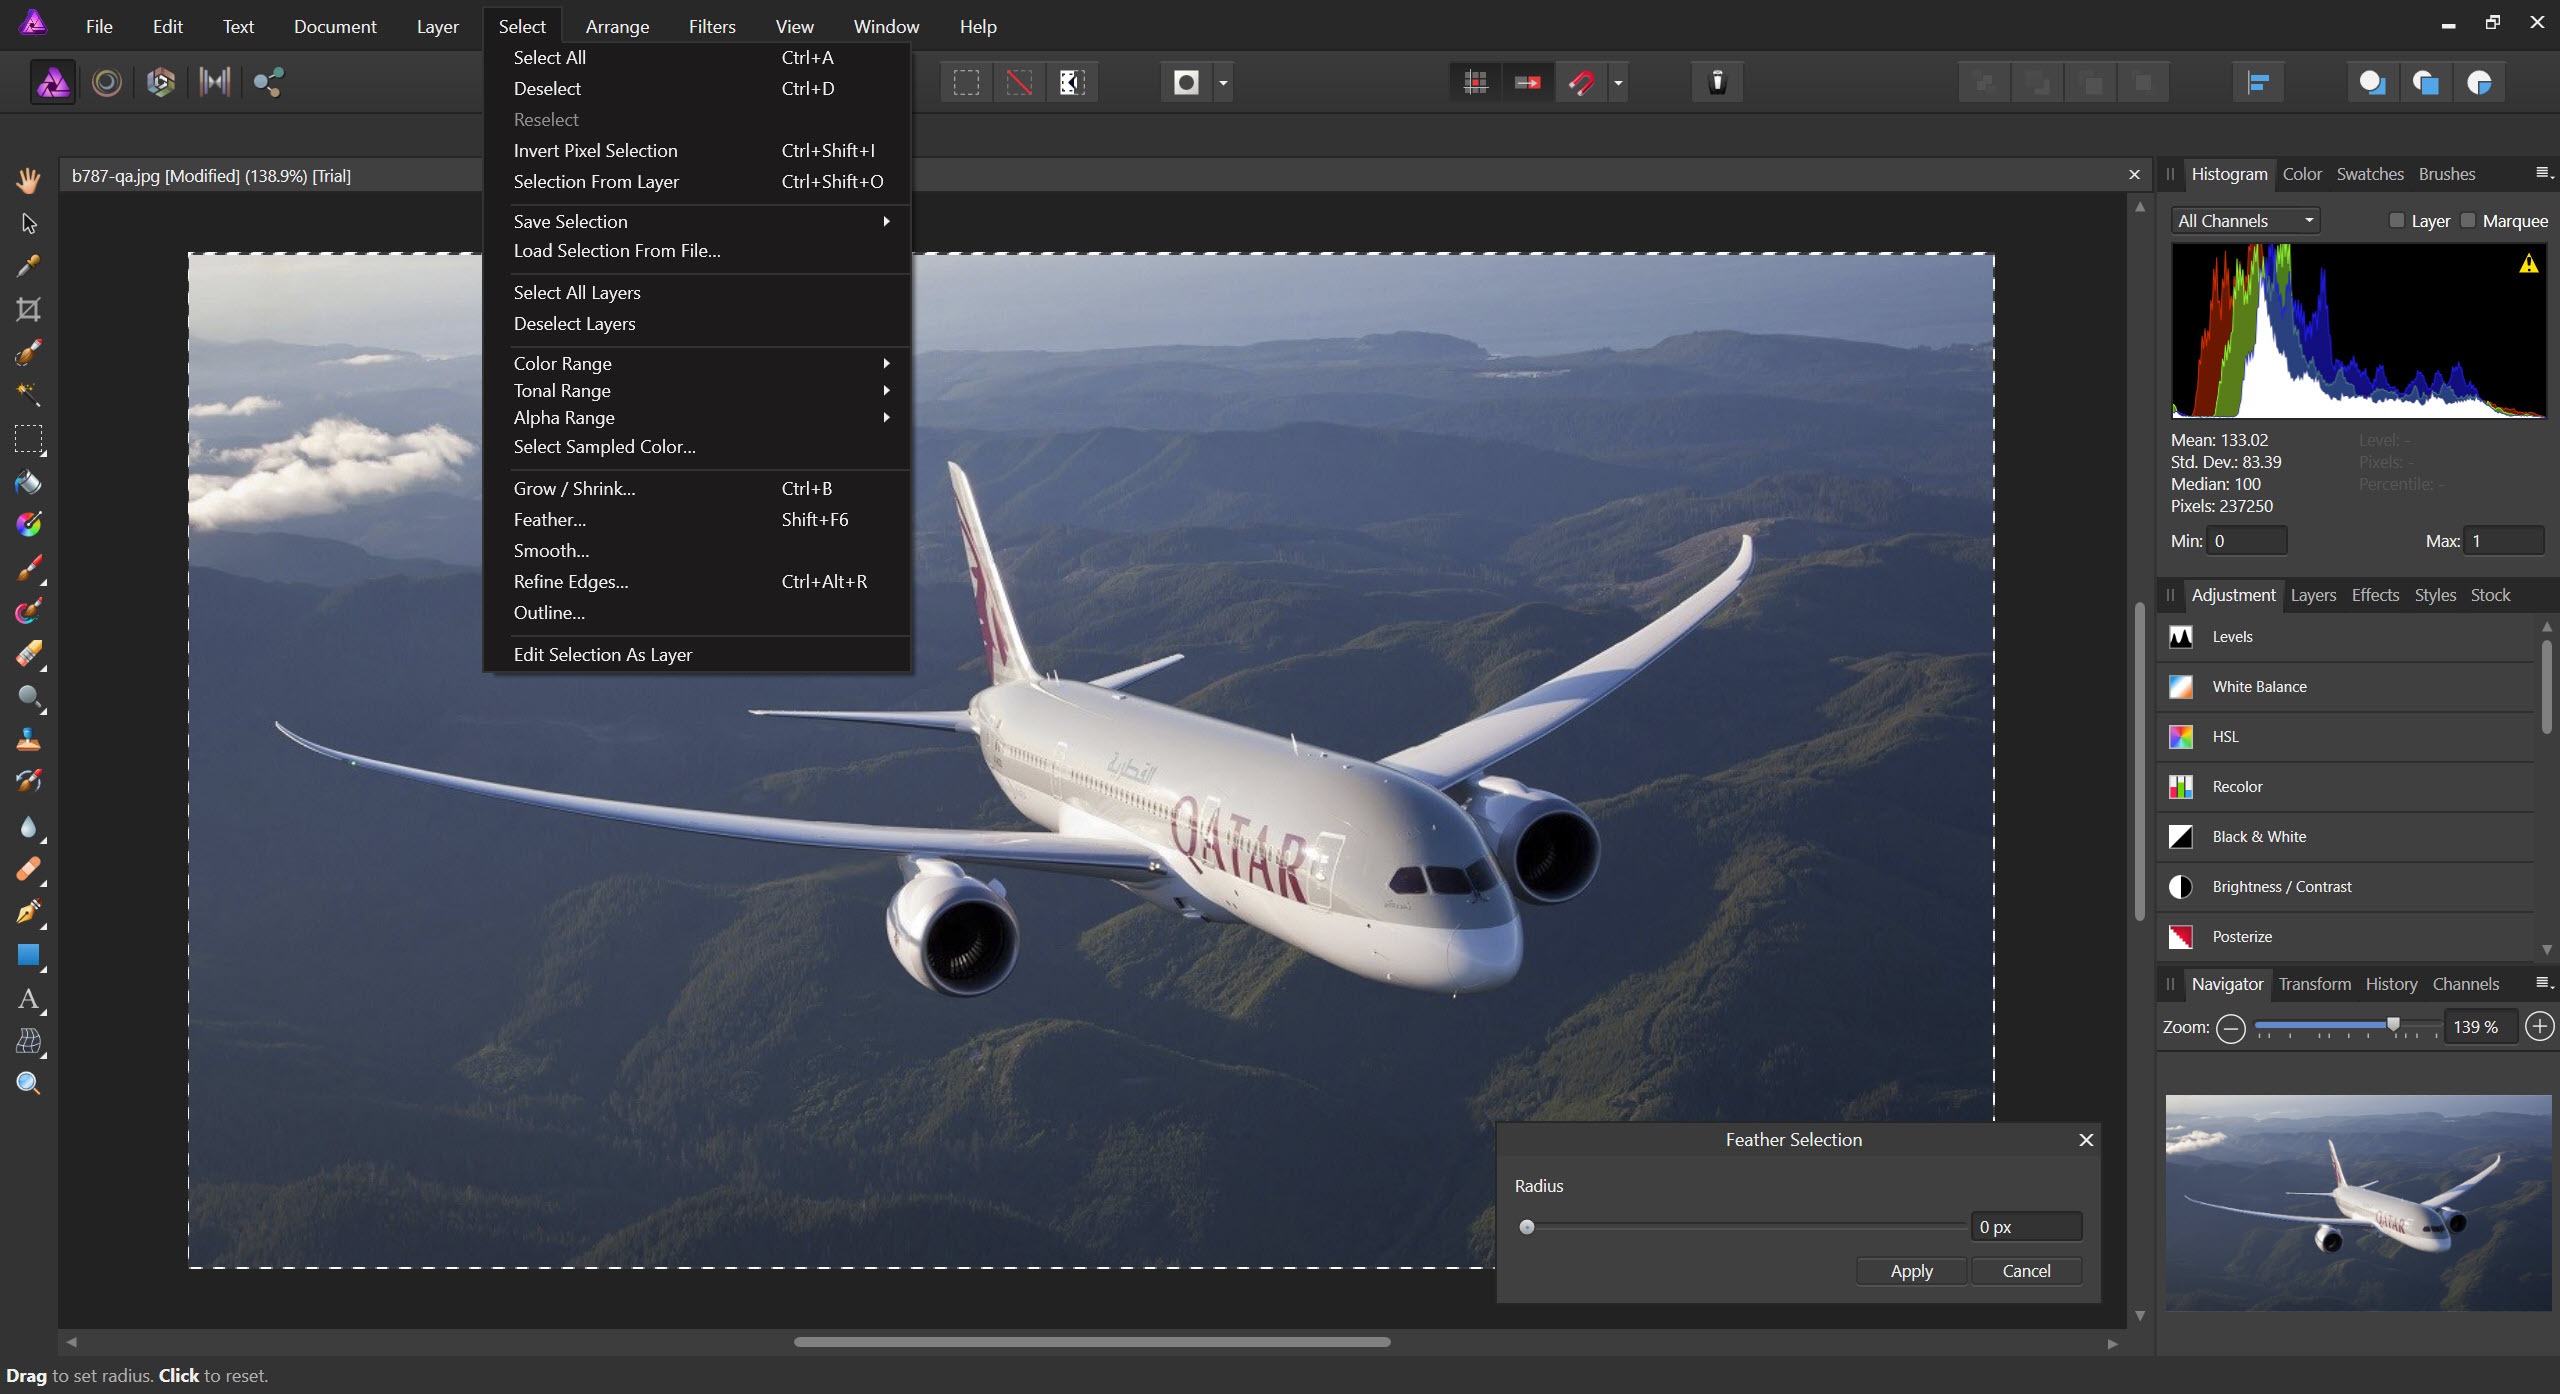Viewport: 2560px width, 1394px height.
Task: Expand the Color Range submenu
Action: coord(697,363)
